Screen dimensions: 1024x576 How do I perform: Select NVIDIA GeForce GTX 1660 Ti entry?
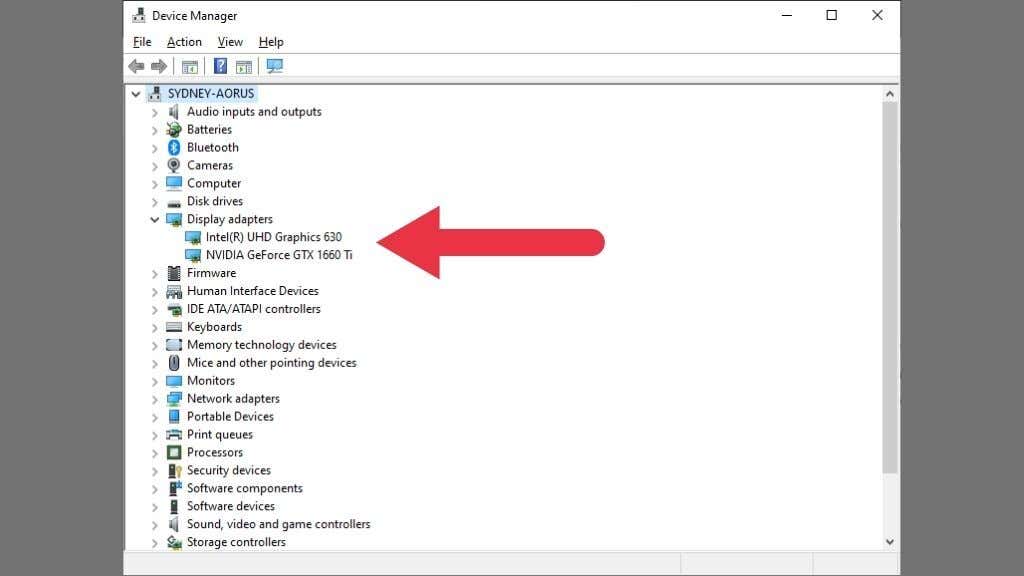(x=279, y=255)
